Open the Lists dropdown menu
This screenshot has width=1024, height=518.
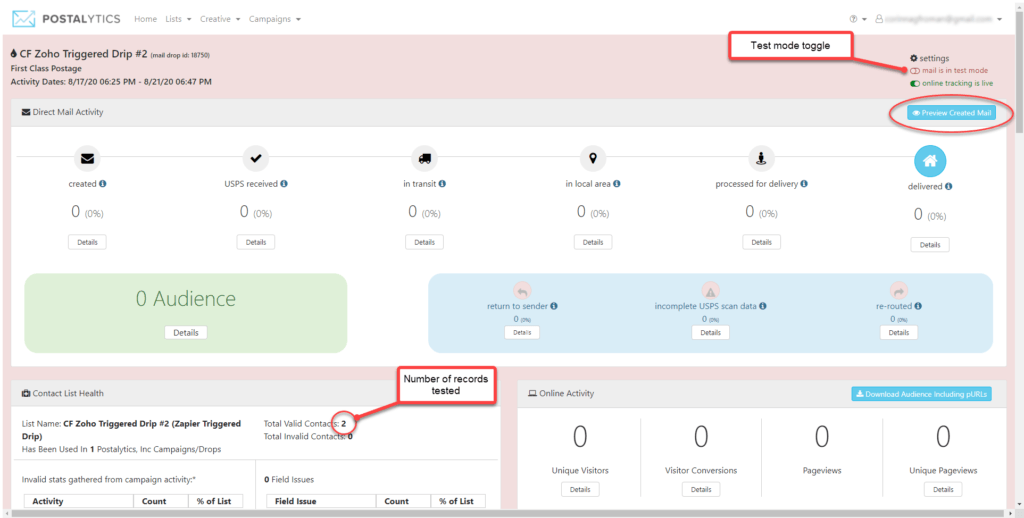[x=178, y=19]
